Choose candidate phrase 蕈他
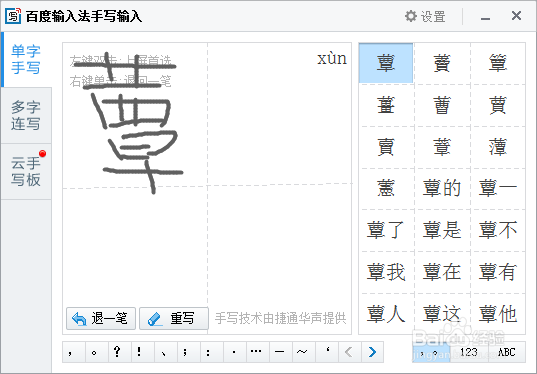This screenshot has width=537, height=374. [x=498, y=314]
